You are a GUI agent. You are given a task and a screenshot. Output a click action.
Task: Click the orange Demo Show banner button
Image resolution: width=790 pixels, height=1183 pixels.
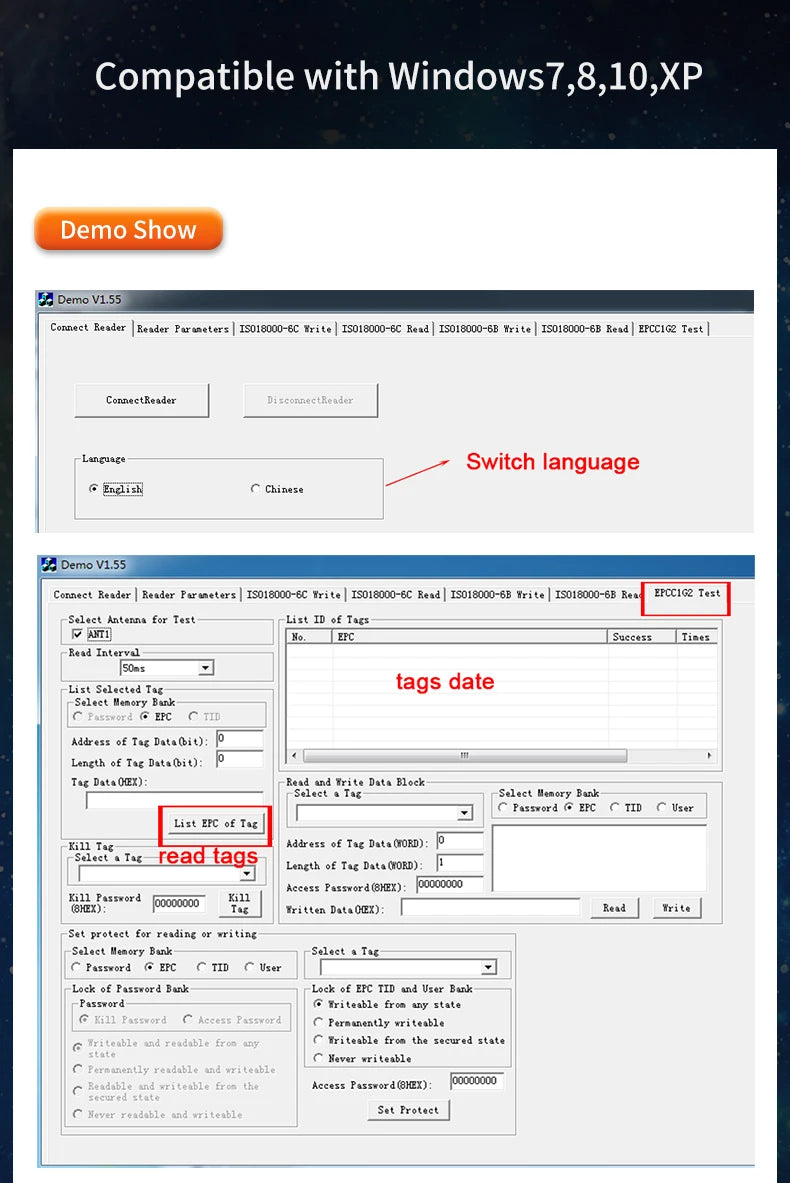pyautogui.click(x=128, y=230)
